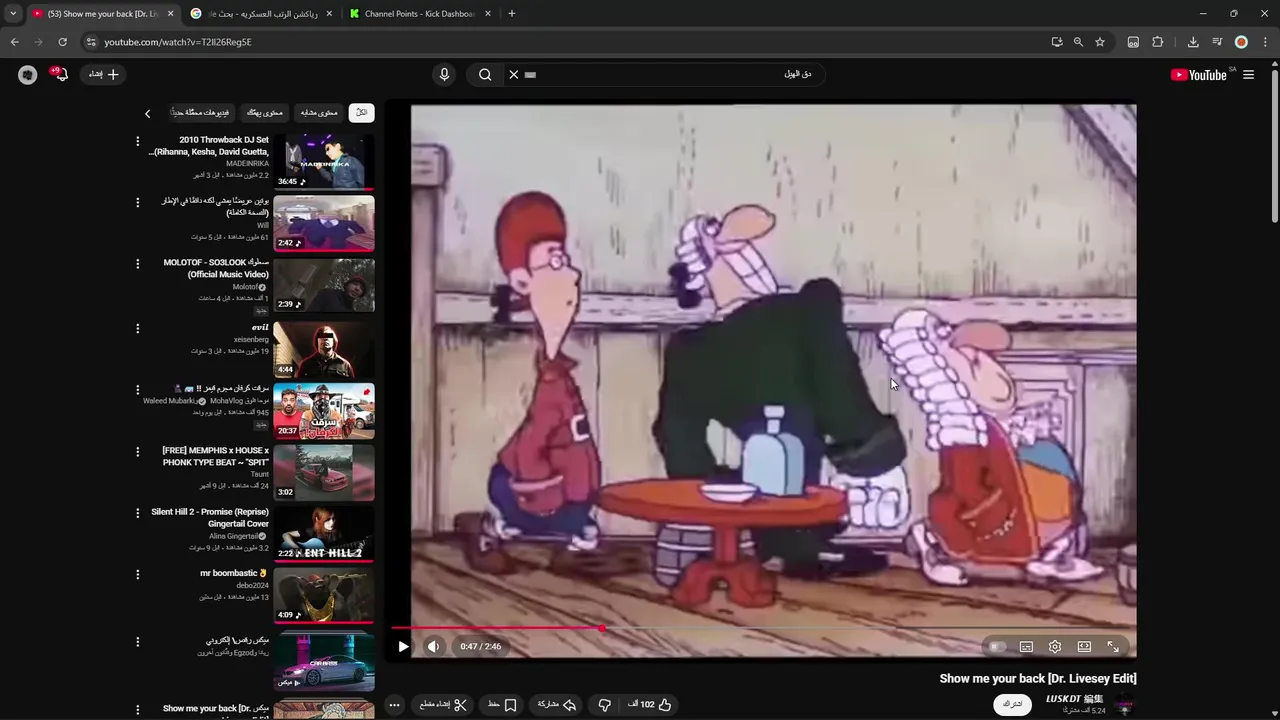Viewport: 1280px width, 720px height.
Task: Play the video with the play button
Action: (x=403, y=646)
